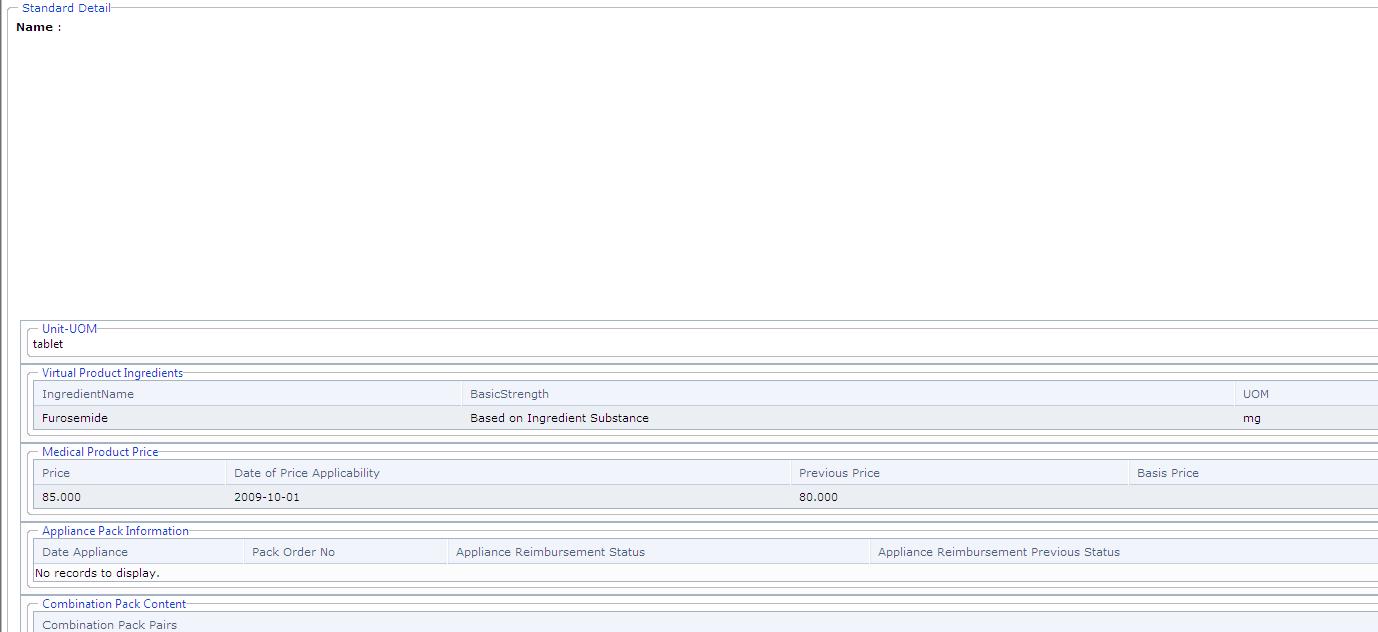
Task: Click the BasicStrength column header
Action: pyautogui.click(x=509, y=394)
